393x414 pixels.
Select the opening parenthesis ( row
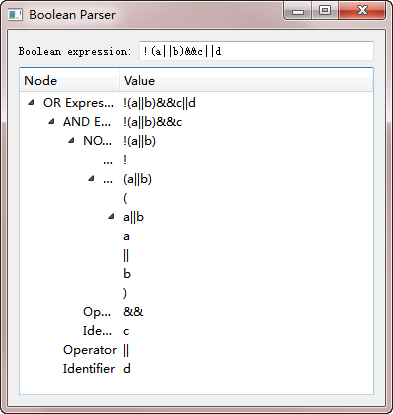click(x=196, y=198)
